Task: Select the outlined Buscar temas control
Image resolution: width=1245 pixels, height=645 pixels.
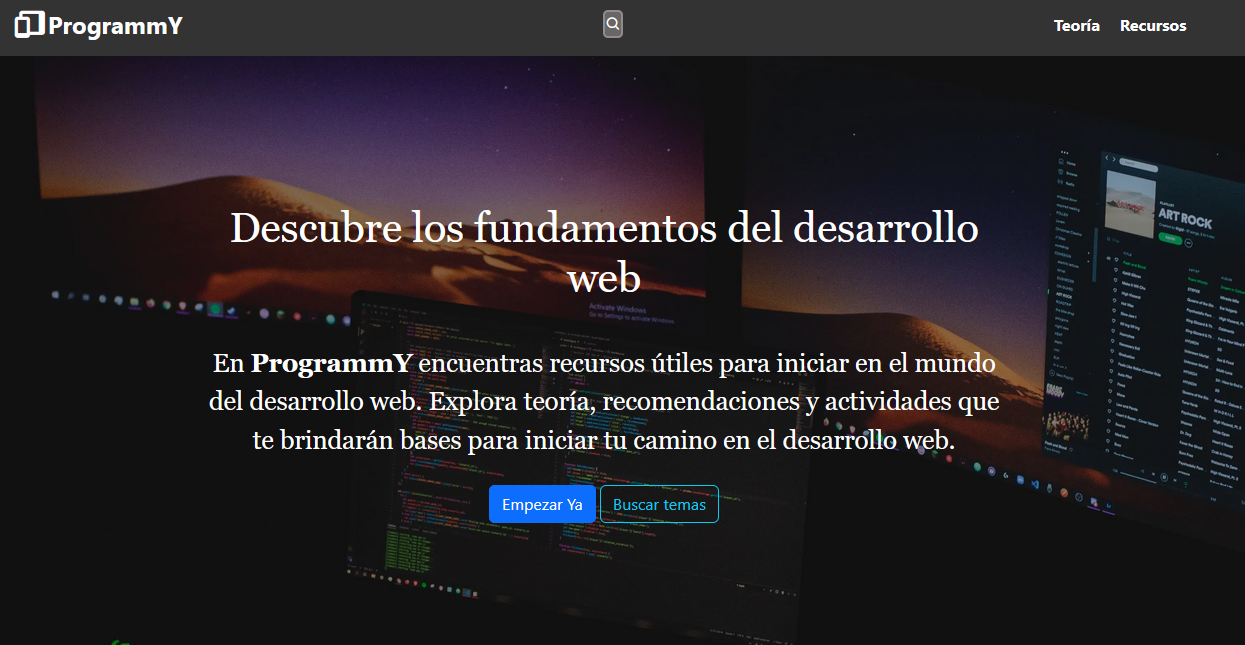Action: pyautogui.click(x=659, y=504)
